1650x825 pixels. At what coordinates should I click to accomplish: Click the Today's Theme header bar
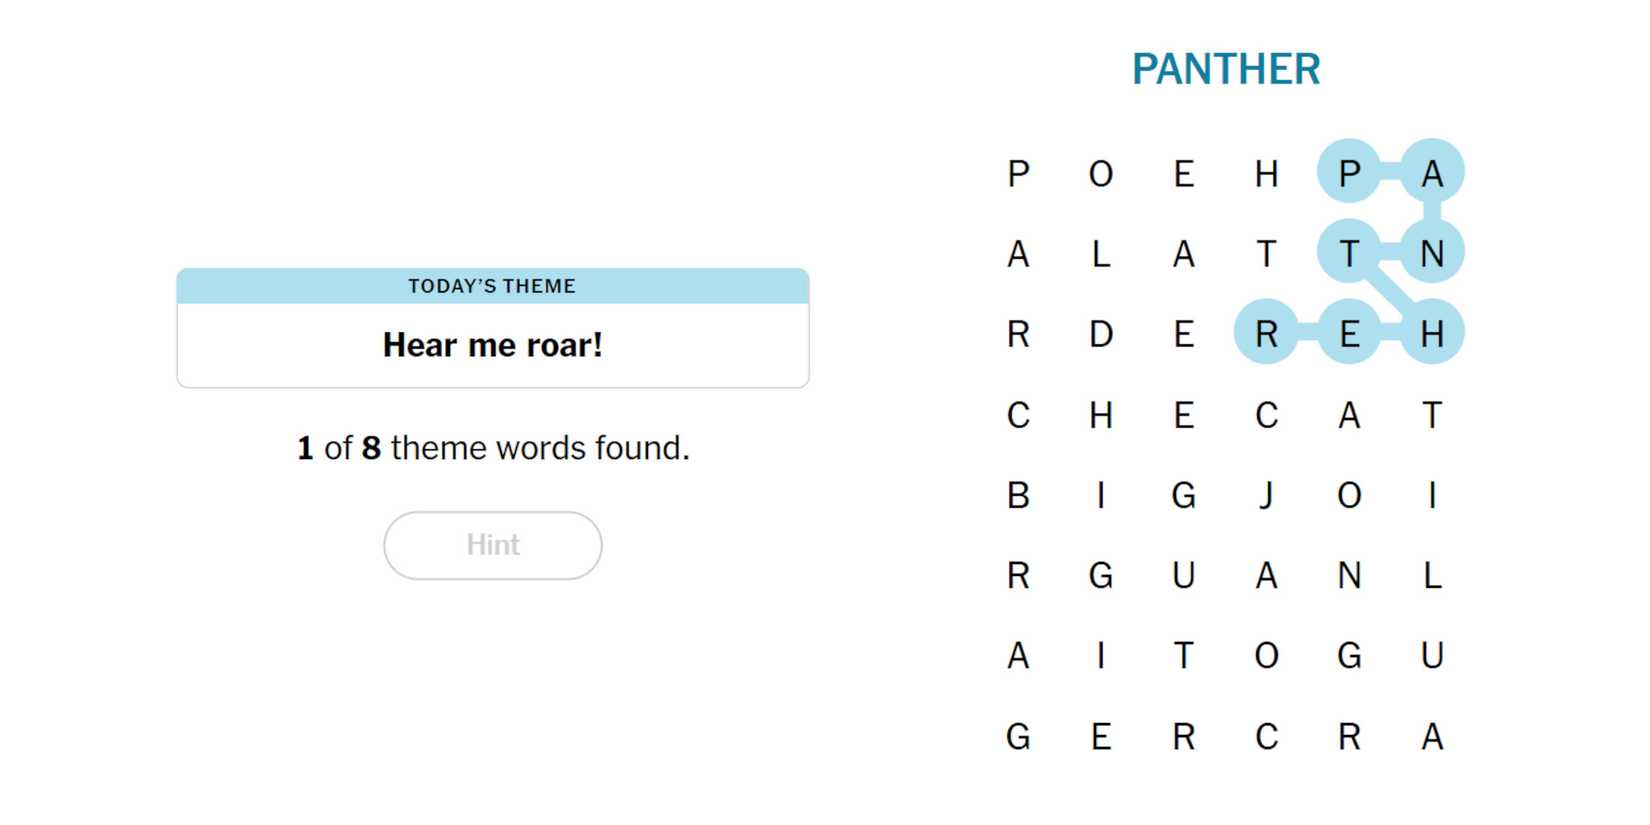(x=492, y=286)
